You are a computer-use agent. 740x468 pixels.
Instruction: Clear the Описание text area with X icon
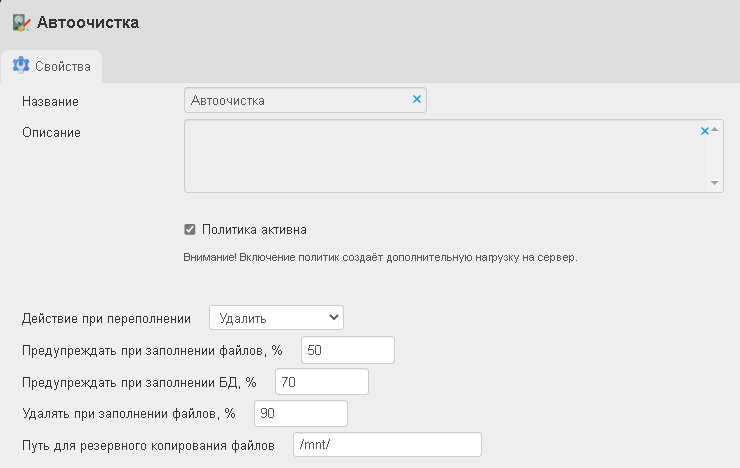pyautogui.click(x=704, y=131)
